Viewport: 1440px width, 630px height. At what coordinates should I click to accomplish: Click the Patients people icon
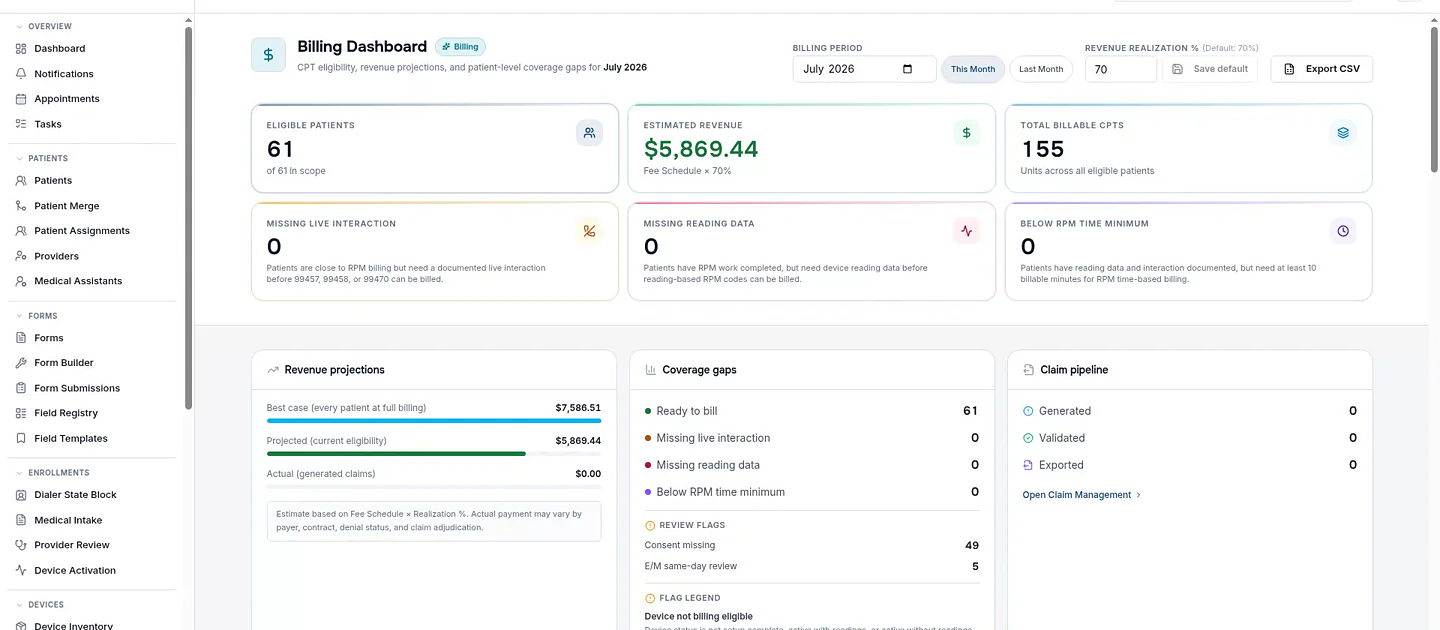(x=21, y=180)
